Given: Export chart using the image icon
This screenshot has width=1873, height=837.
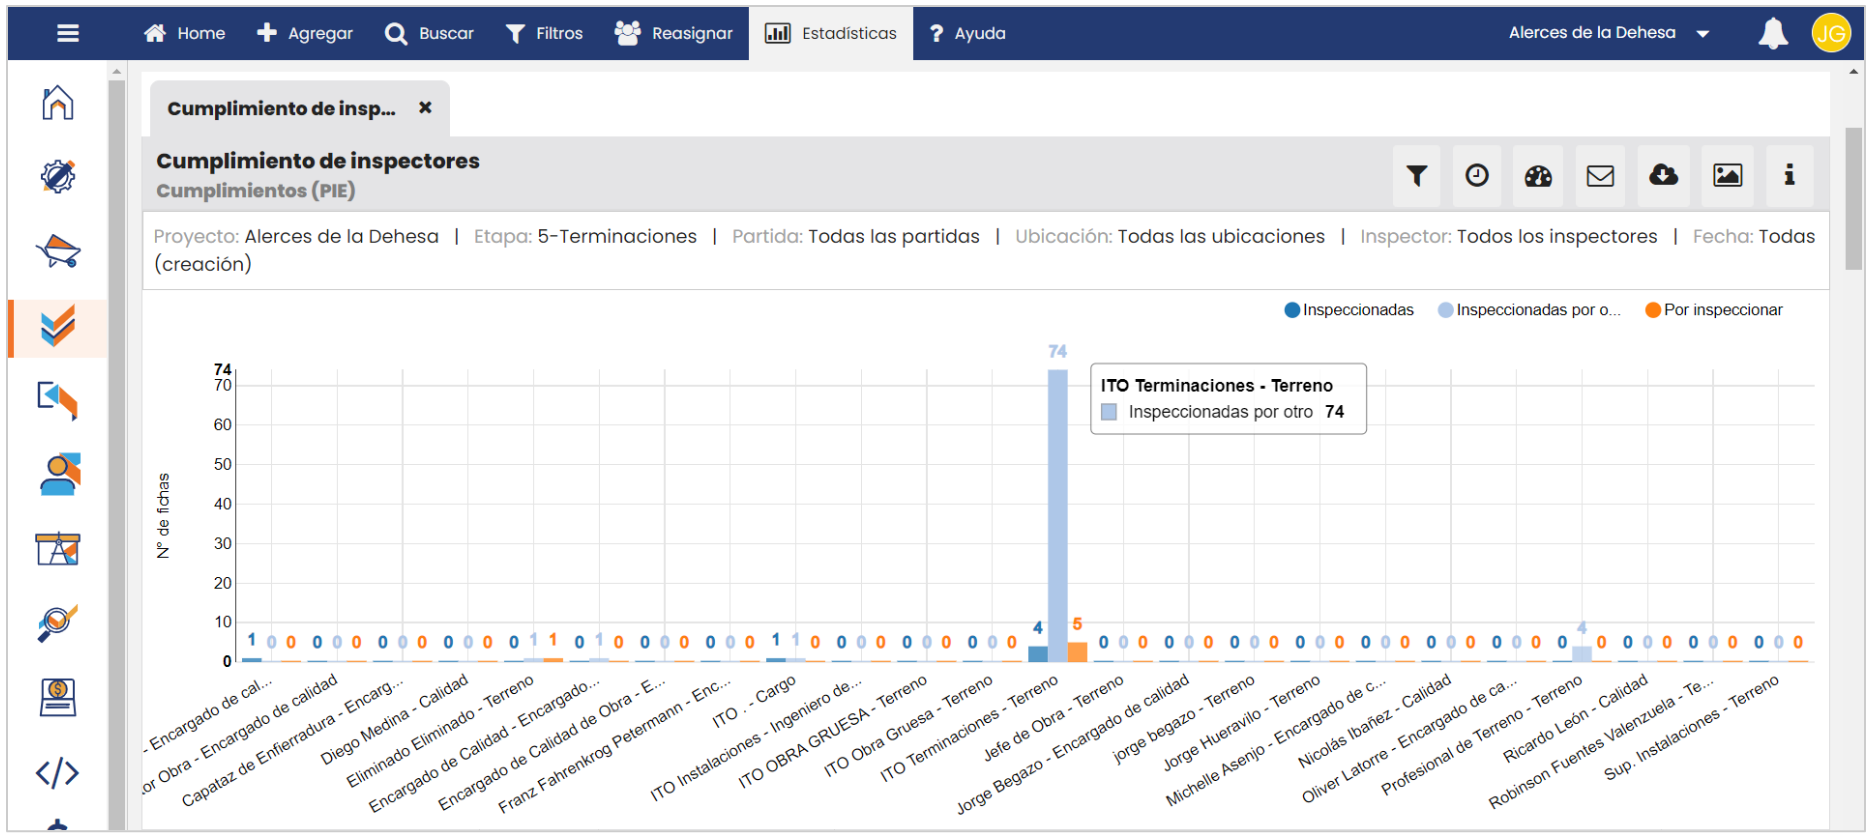Looking at the screenshot, I should [x=1727, y=176].
